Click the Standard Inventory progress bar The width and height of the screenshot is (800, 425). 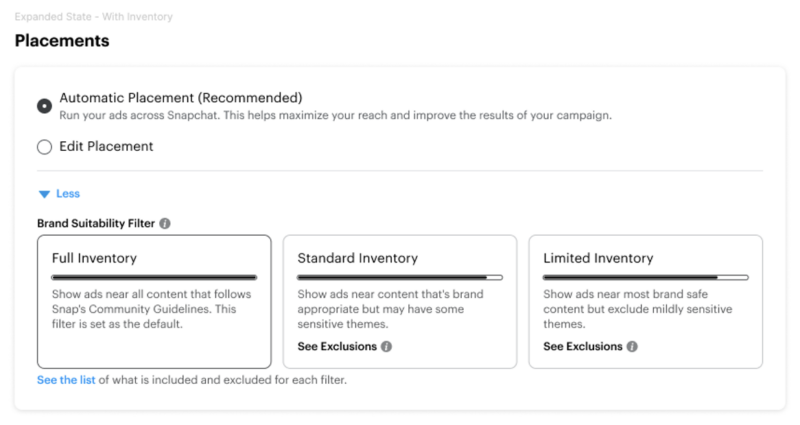(400, 278)
